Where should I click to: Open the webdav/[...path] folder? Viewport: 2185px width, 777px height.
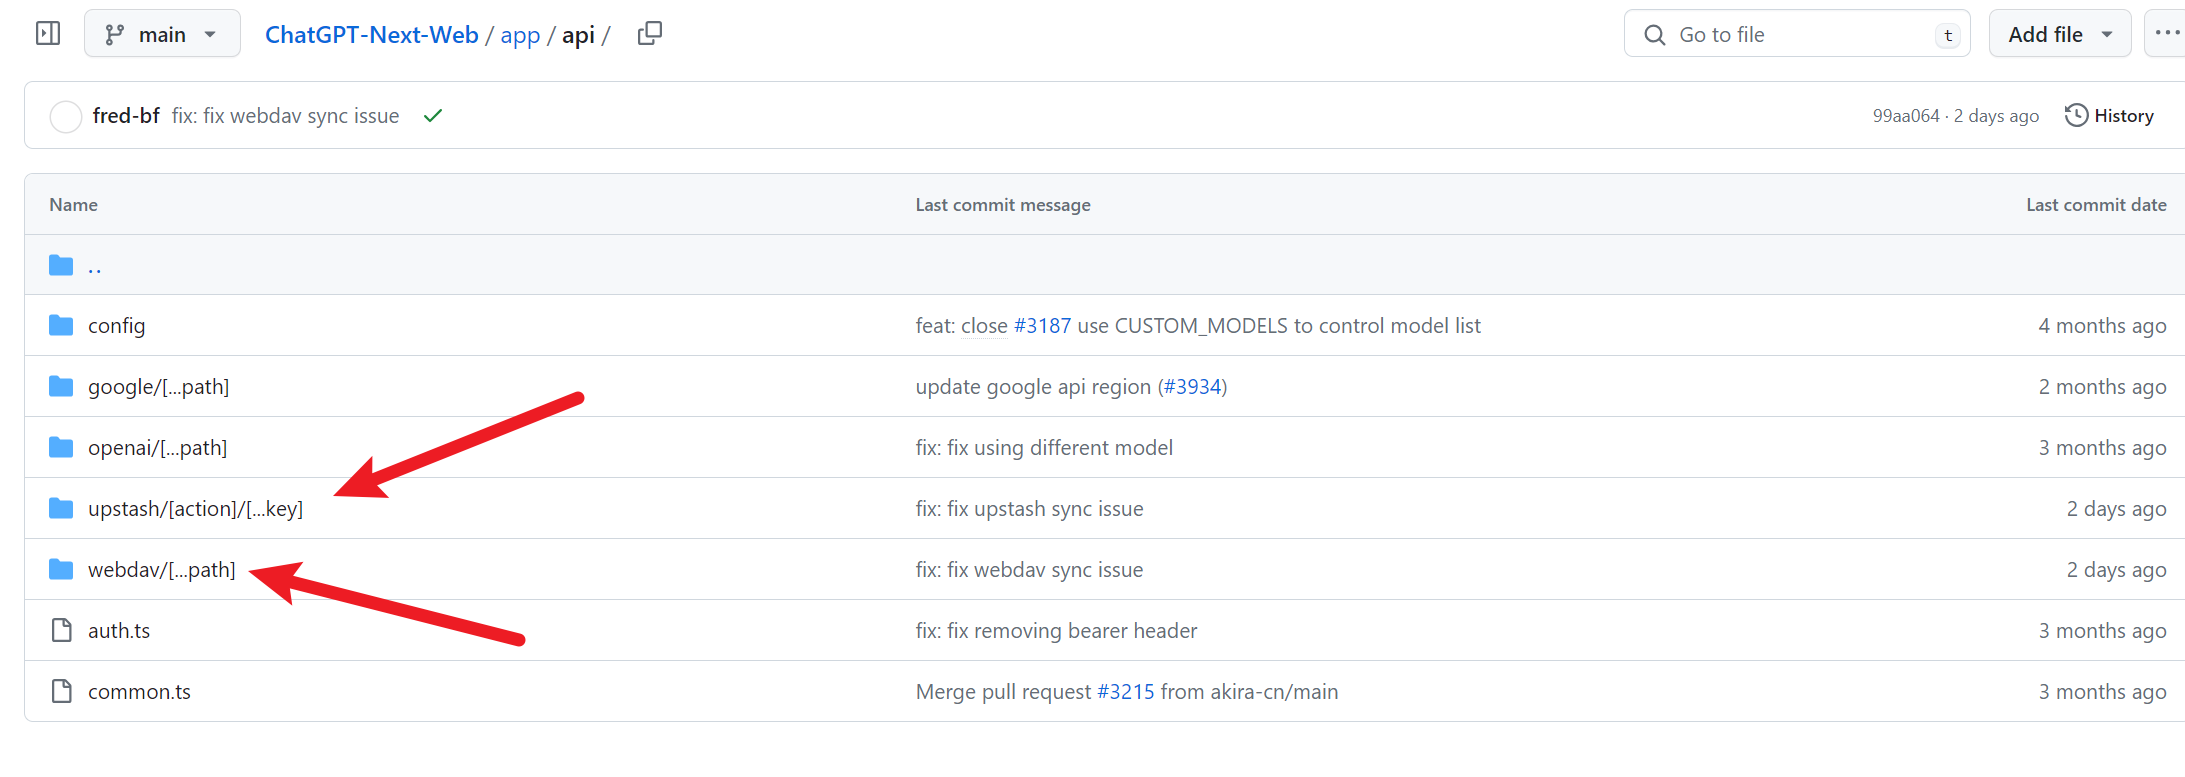point(162,570)
